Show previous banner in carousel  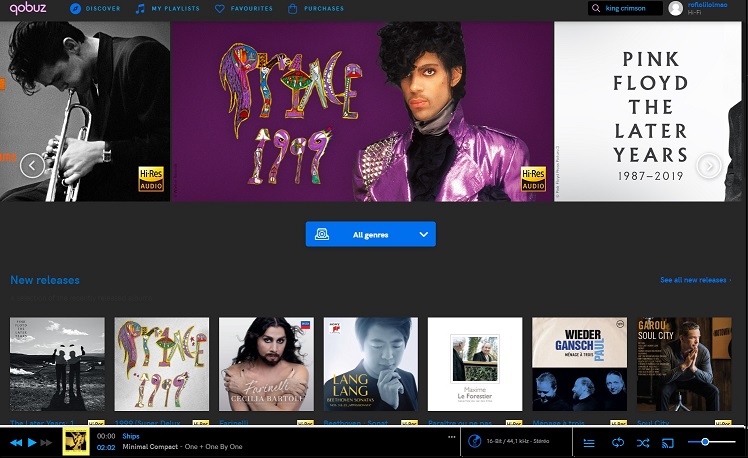coord(32,166)
